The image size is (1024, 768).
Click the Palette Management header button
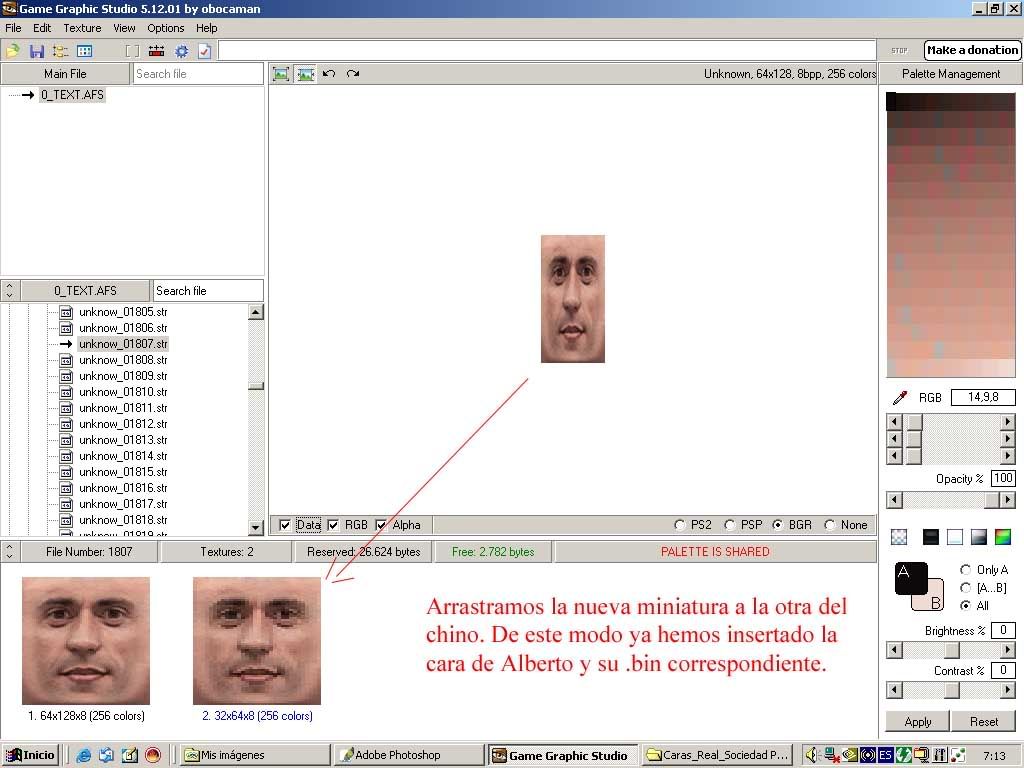(951, 74)
